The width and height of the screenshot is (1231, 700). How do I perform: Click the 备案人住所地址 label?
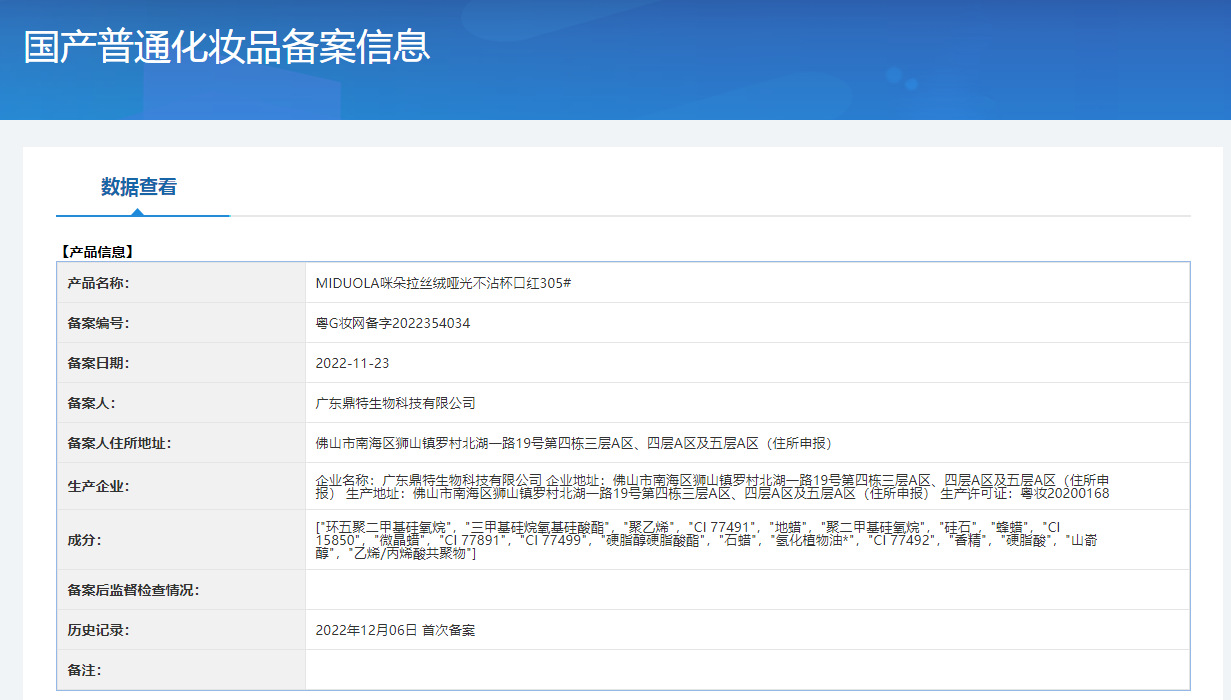pos(119,443)
